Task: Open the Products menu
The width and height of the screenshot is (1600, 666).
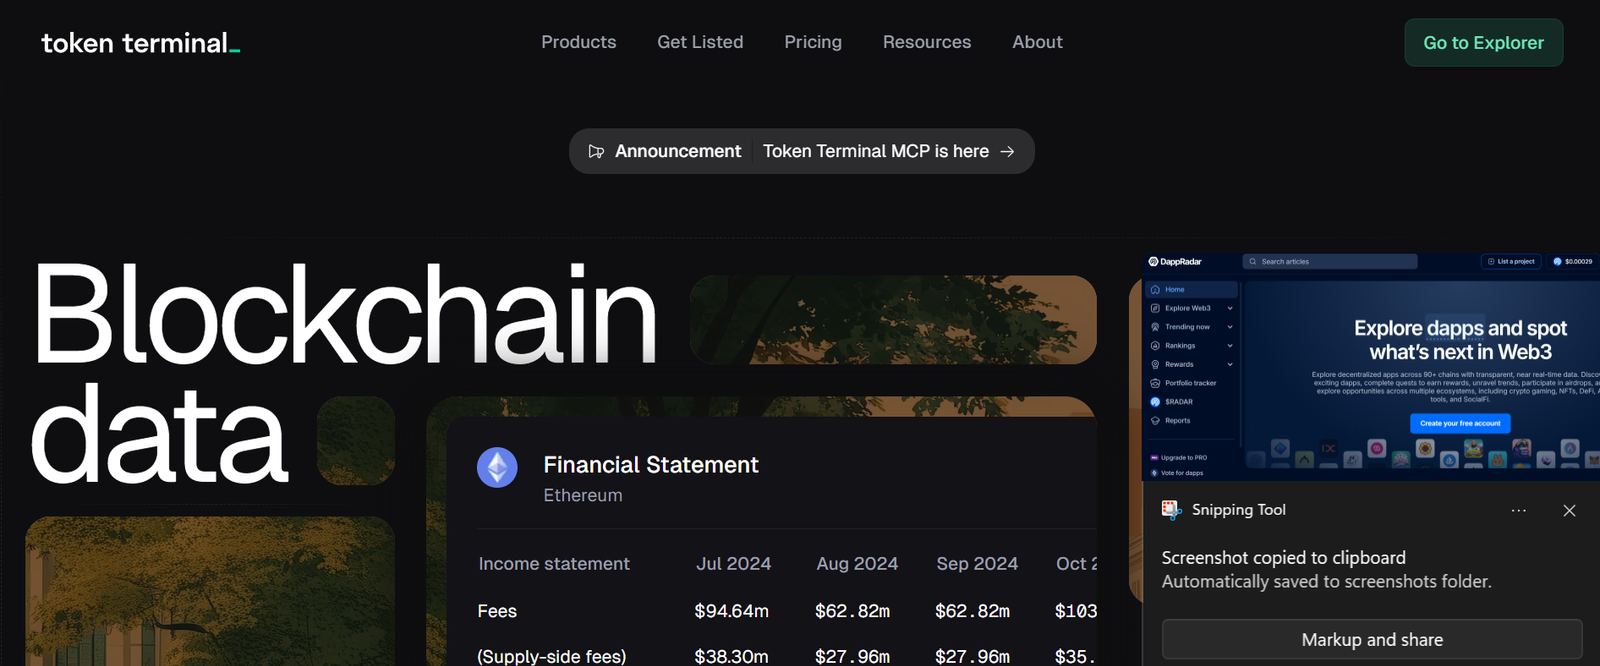Action: [578, 42]
